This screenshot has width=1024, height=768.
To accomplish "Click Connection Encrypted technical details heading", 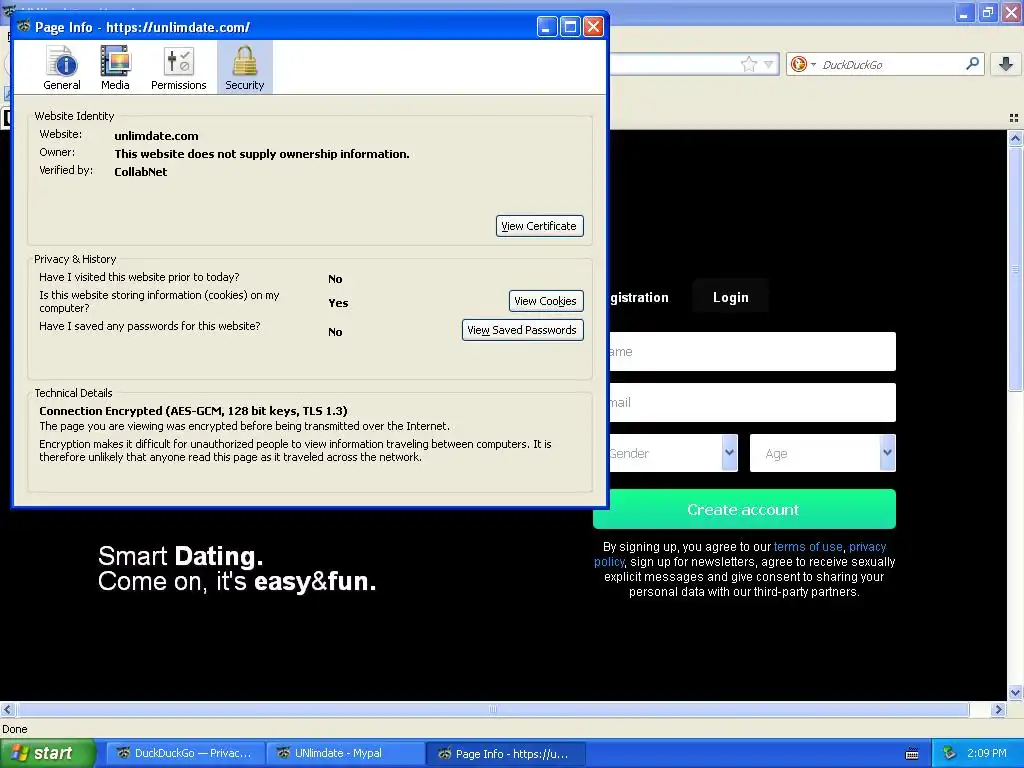I will pos(193,411).
